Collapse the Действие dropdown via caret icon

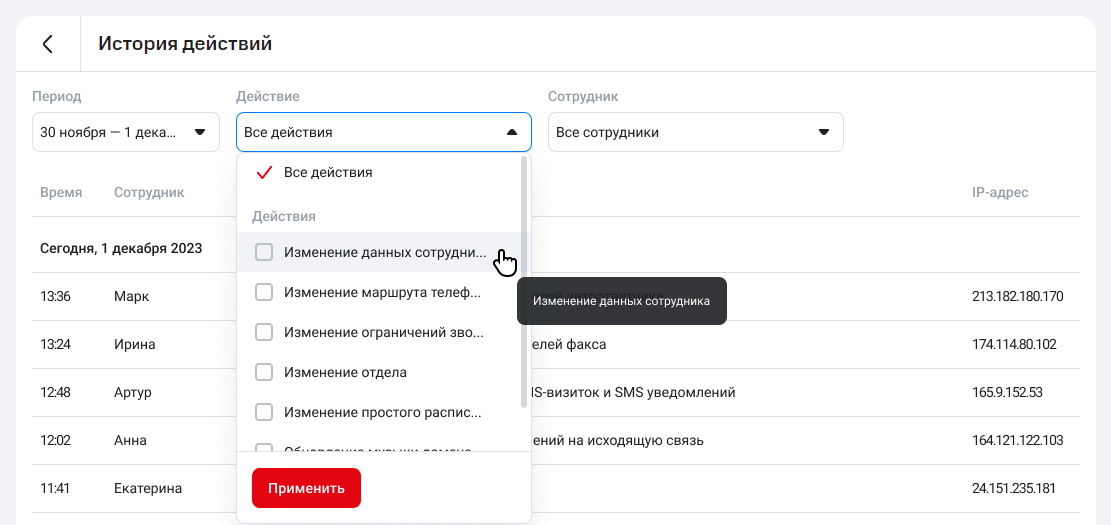click(511, 132)
